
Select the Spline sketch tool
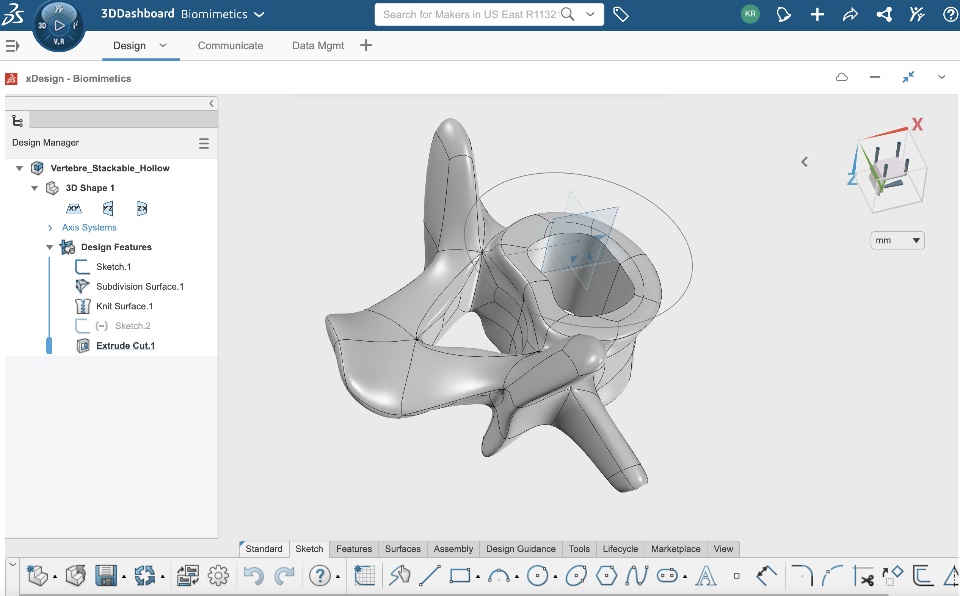click(637, 576)
